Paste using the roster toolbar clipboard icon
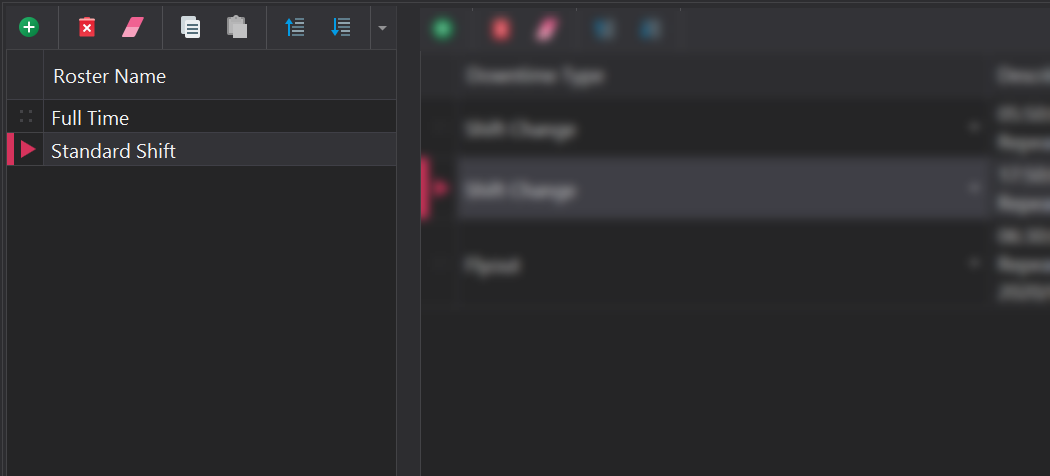 (237, 27)
